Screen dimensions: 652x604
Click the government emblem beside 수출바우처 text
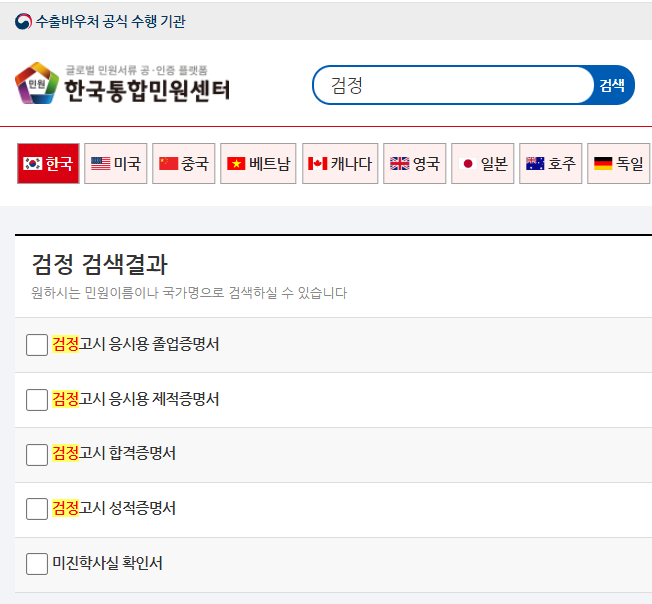click(x=23, y=21)
